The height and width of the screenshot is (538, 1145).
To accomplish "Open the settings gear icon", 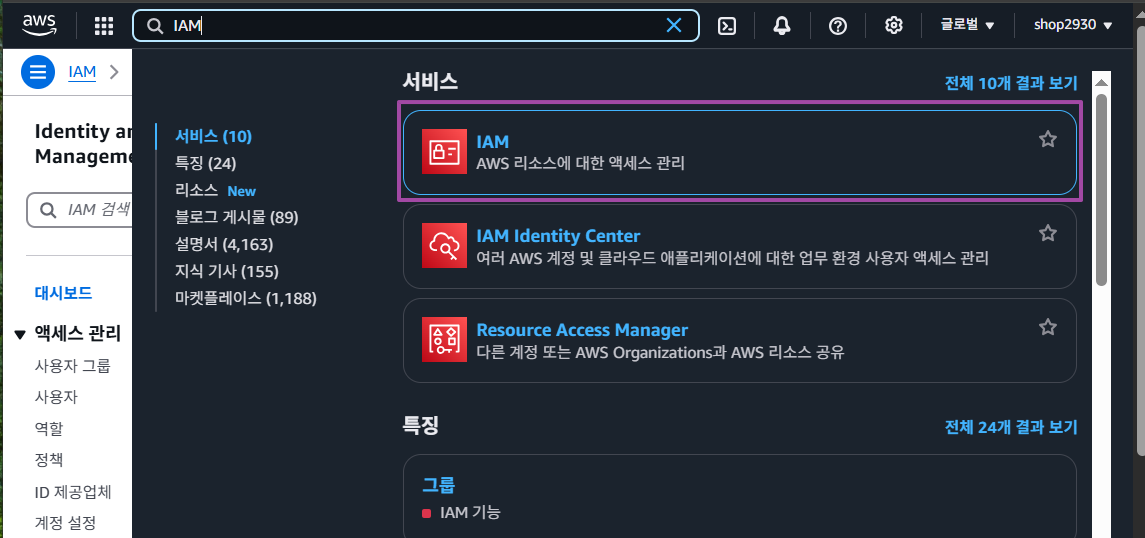I will [893, 26].
